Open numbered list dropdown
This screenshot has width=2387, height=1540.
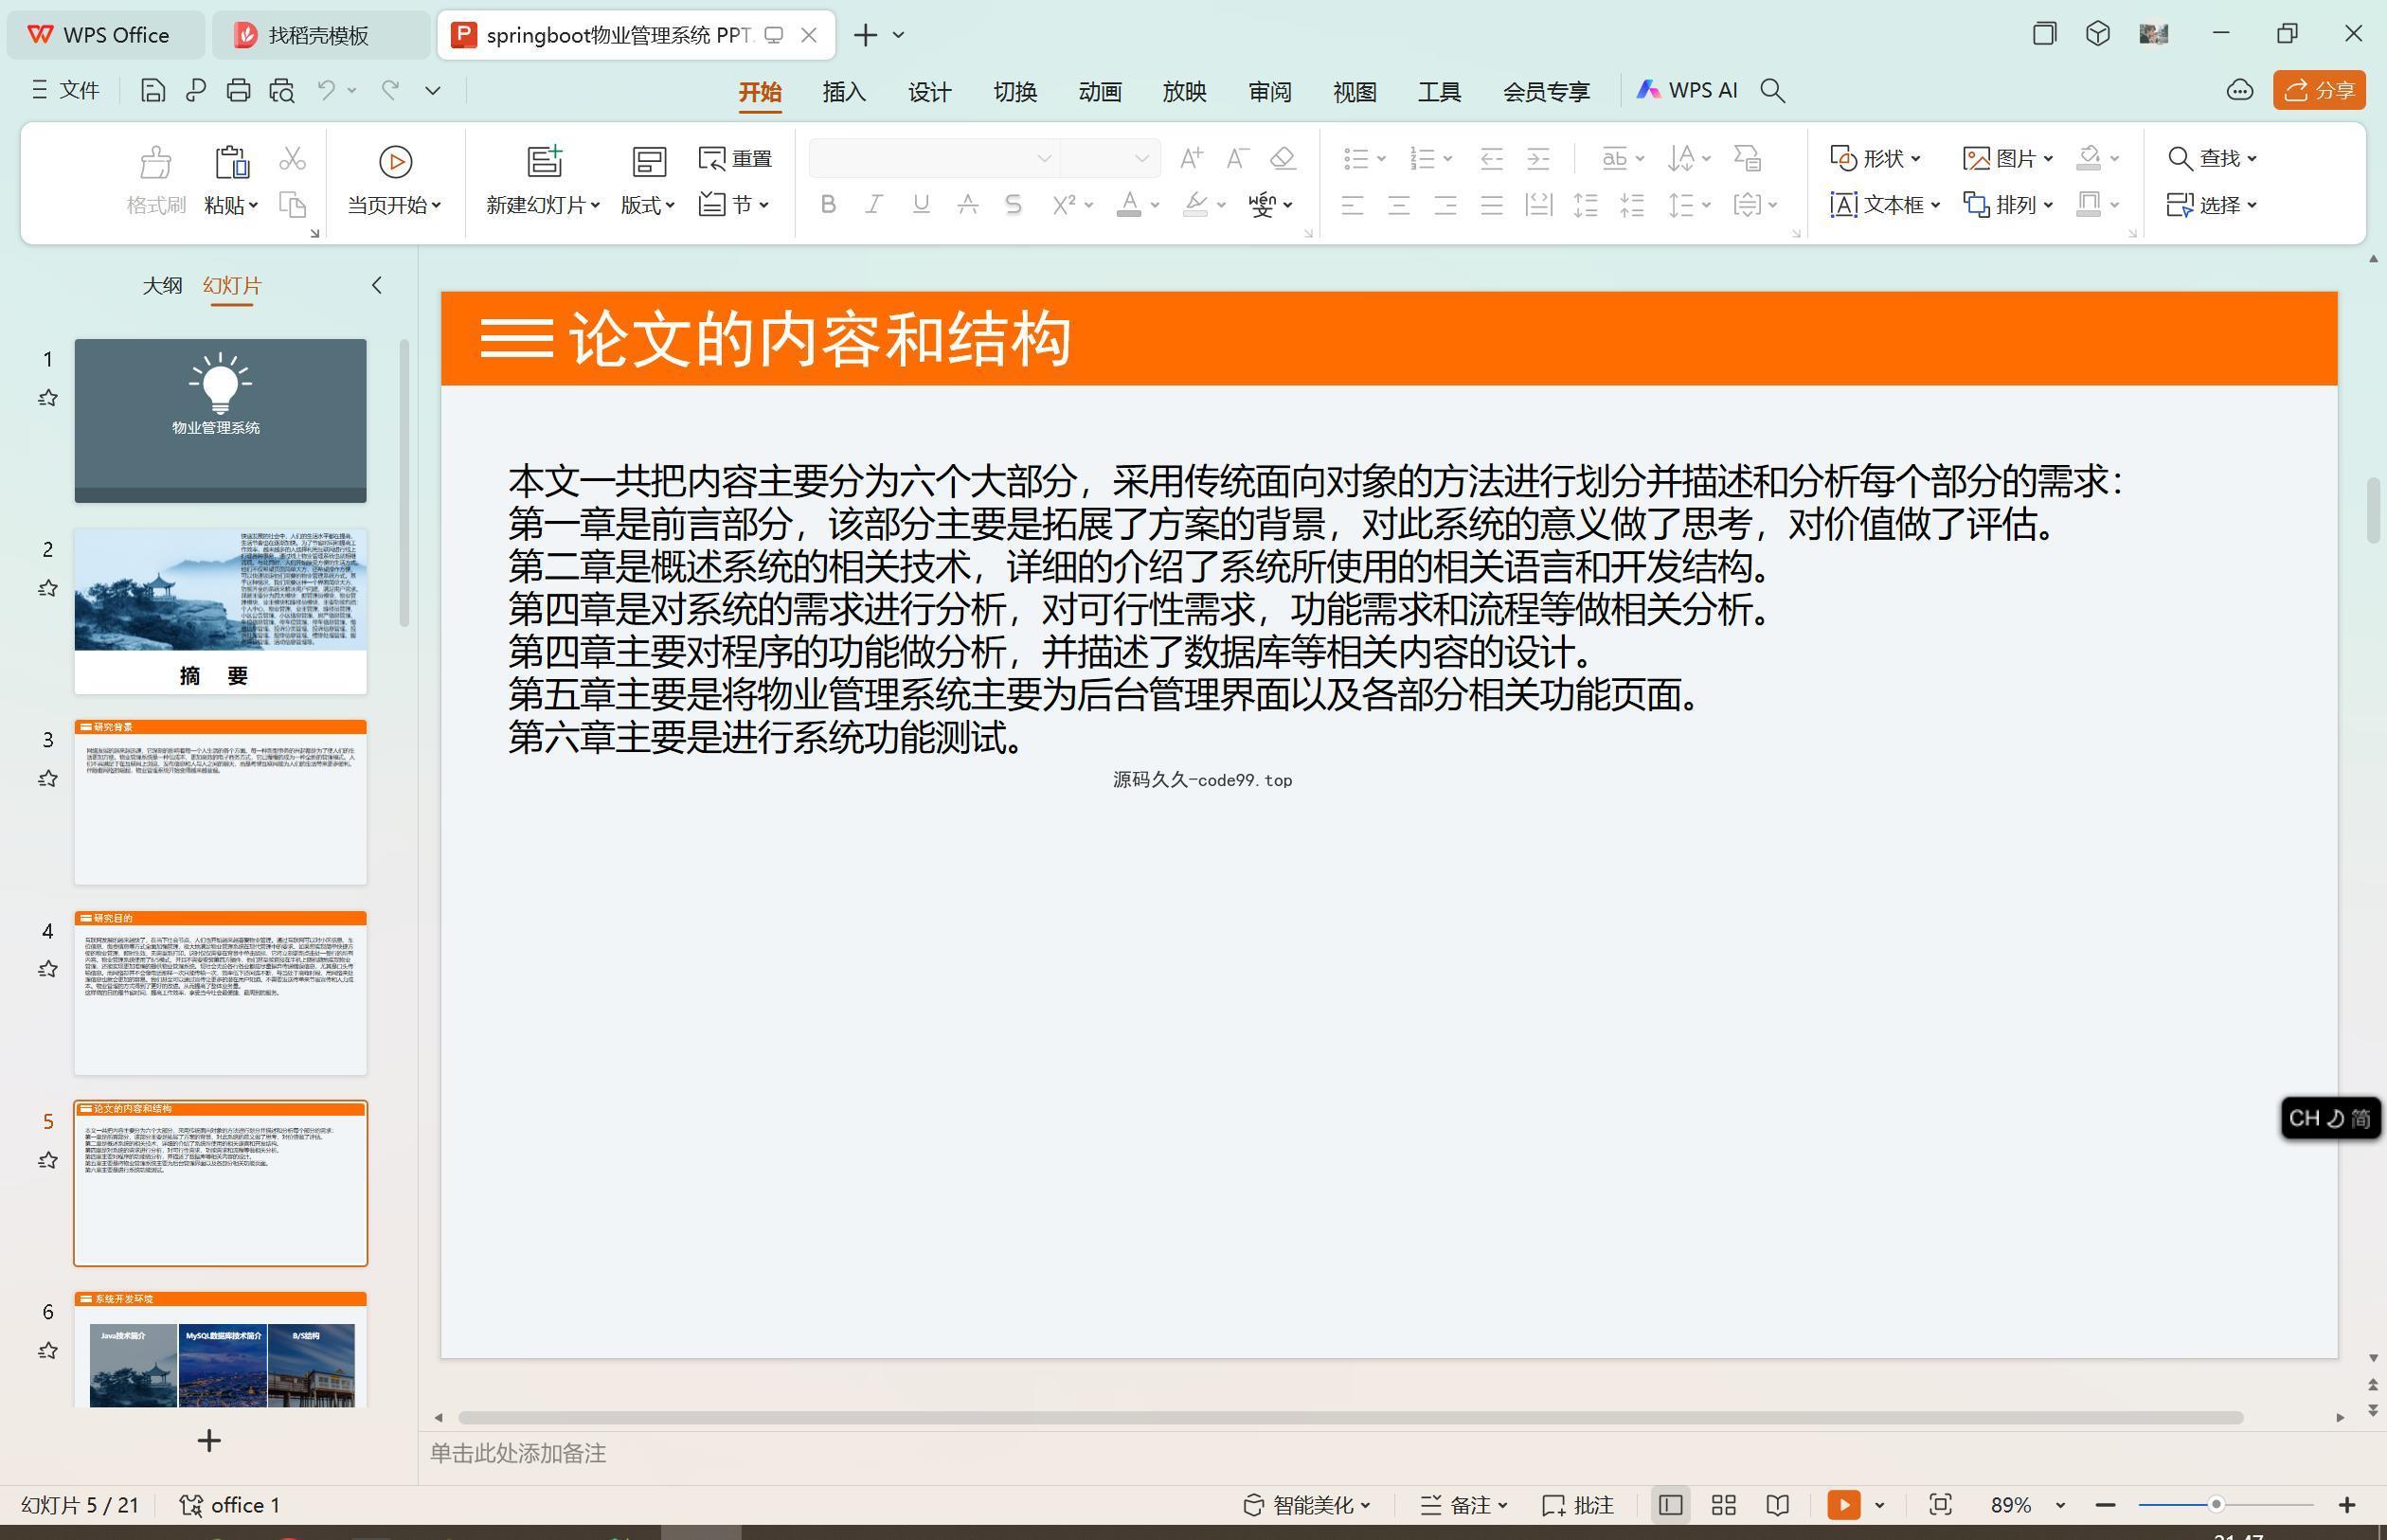[x=1448, y=158]
